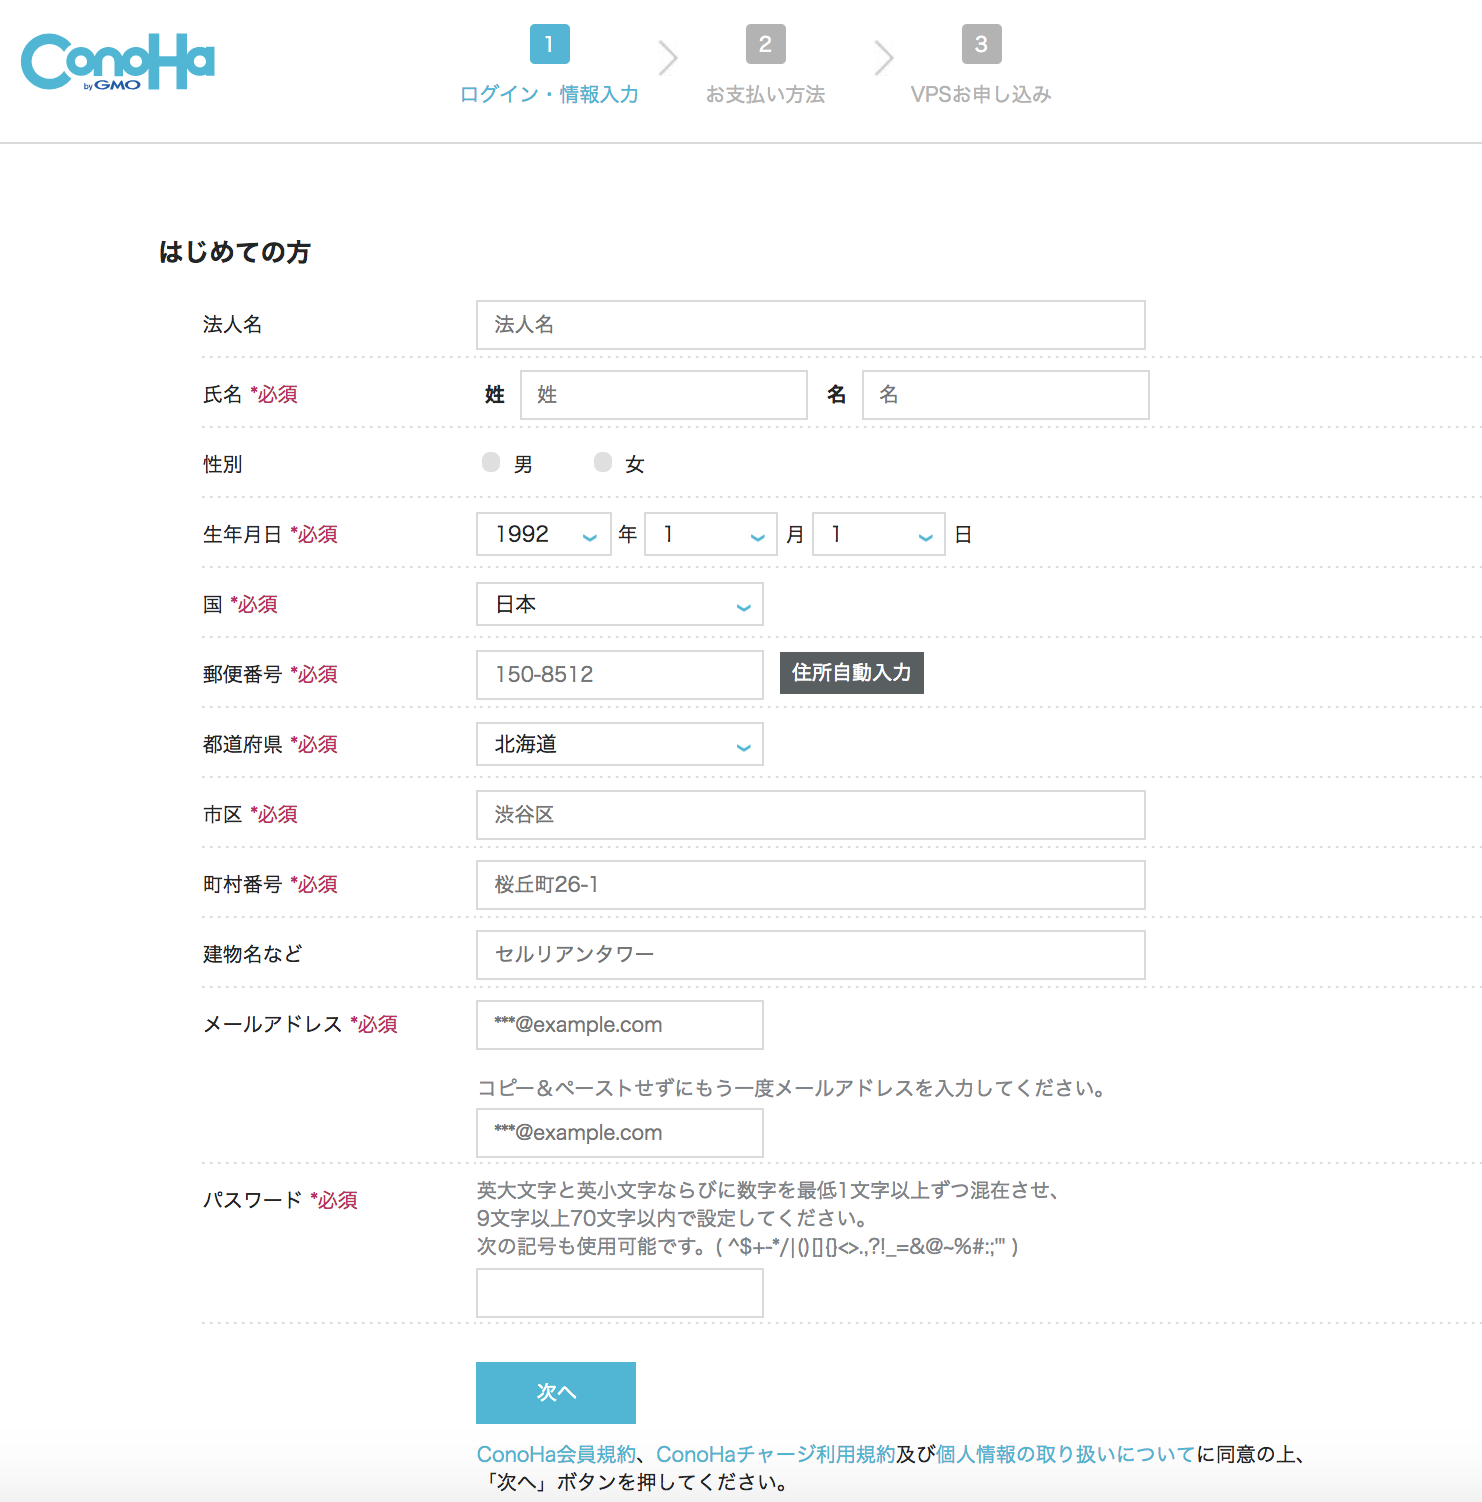This screenshot has height=1502, width=1482.
Task: Open the country dropdown showing 日本
Action: (619, 604)
